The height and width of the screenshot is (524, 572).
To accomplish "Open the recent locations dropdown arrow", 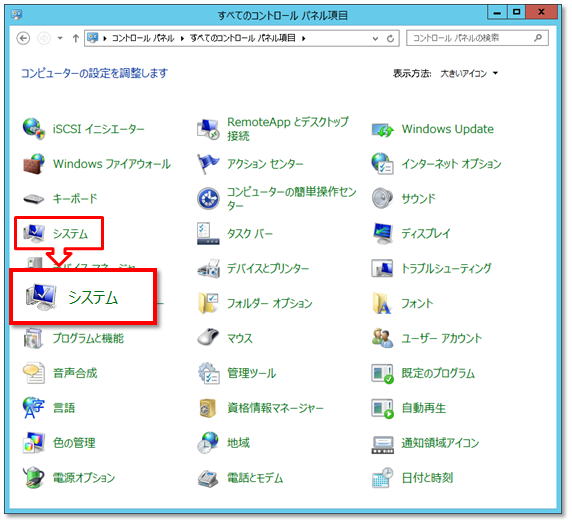I will click(60, 38).
